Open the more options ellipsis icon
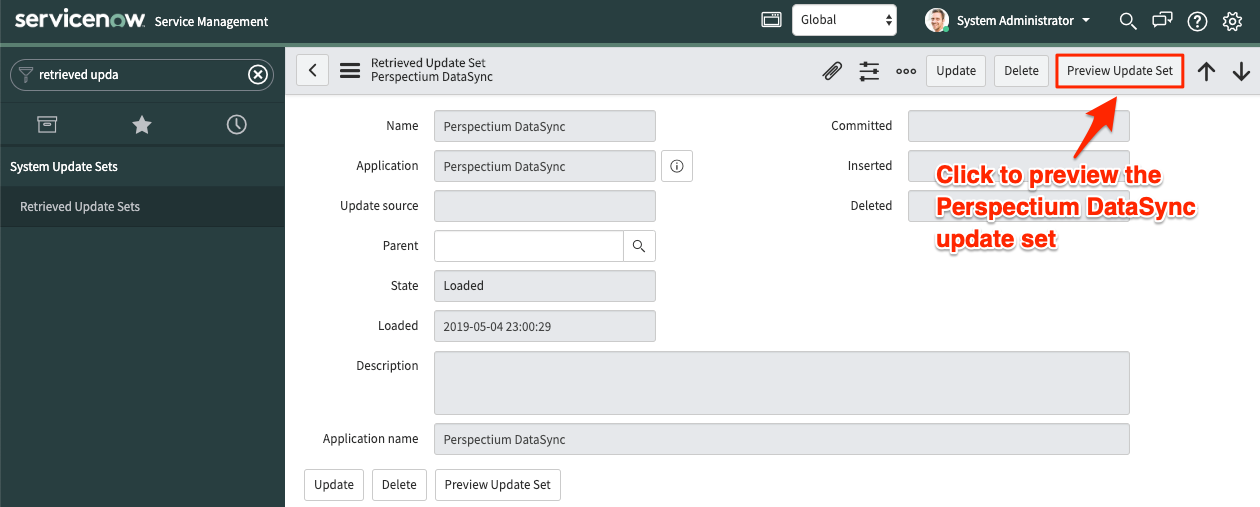The width and height of the screenshot is (1260, 507). pyautogui.click(x=906, y=71)
